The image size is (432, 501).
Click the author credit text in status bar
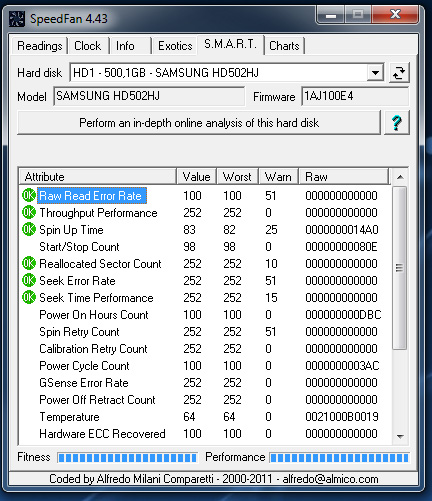[214, 479]
